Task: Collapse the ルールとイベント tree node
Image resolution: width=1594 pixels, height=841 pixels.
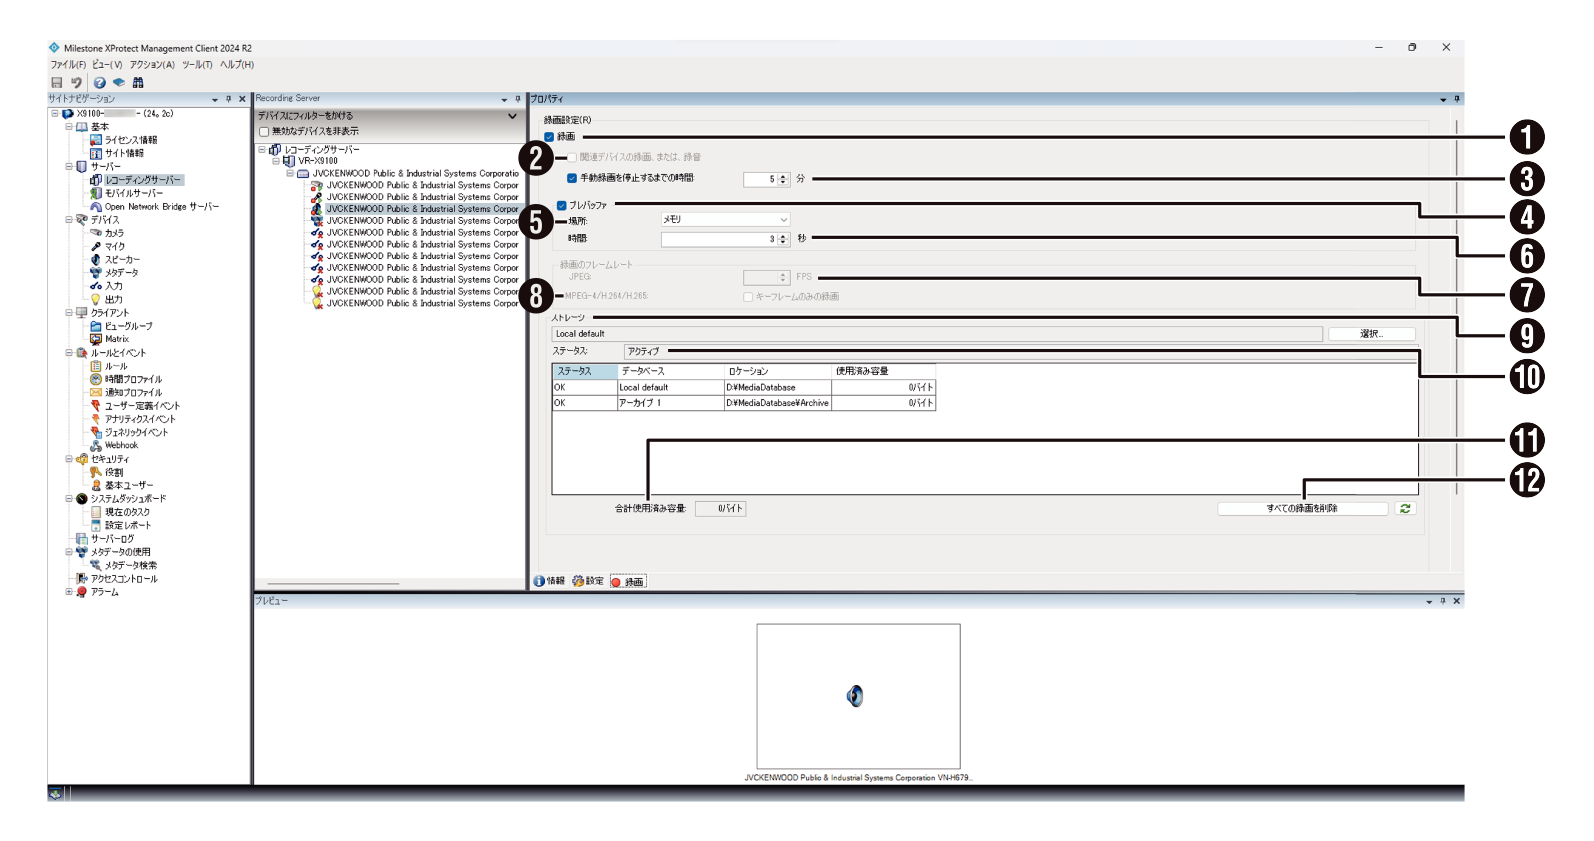Action: pyautogui.click(x=69, y=352)
